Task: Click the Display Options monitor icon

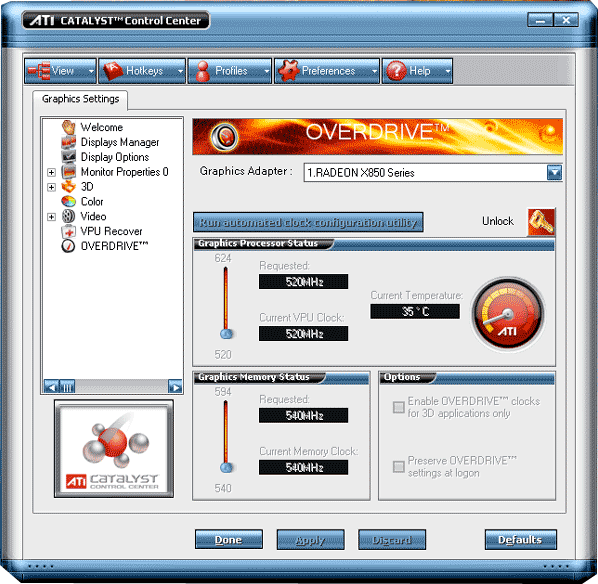Action: pos(69,157)
